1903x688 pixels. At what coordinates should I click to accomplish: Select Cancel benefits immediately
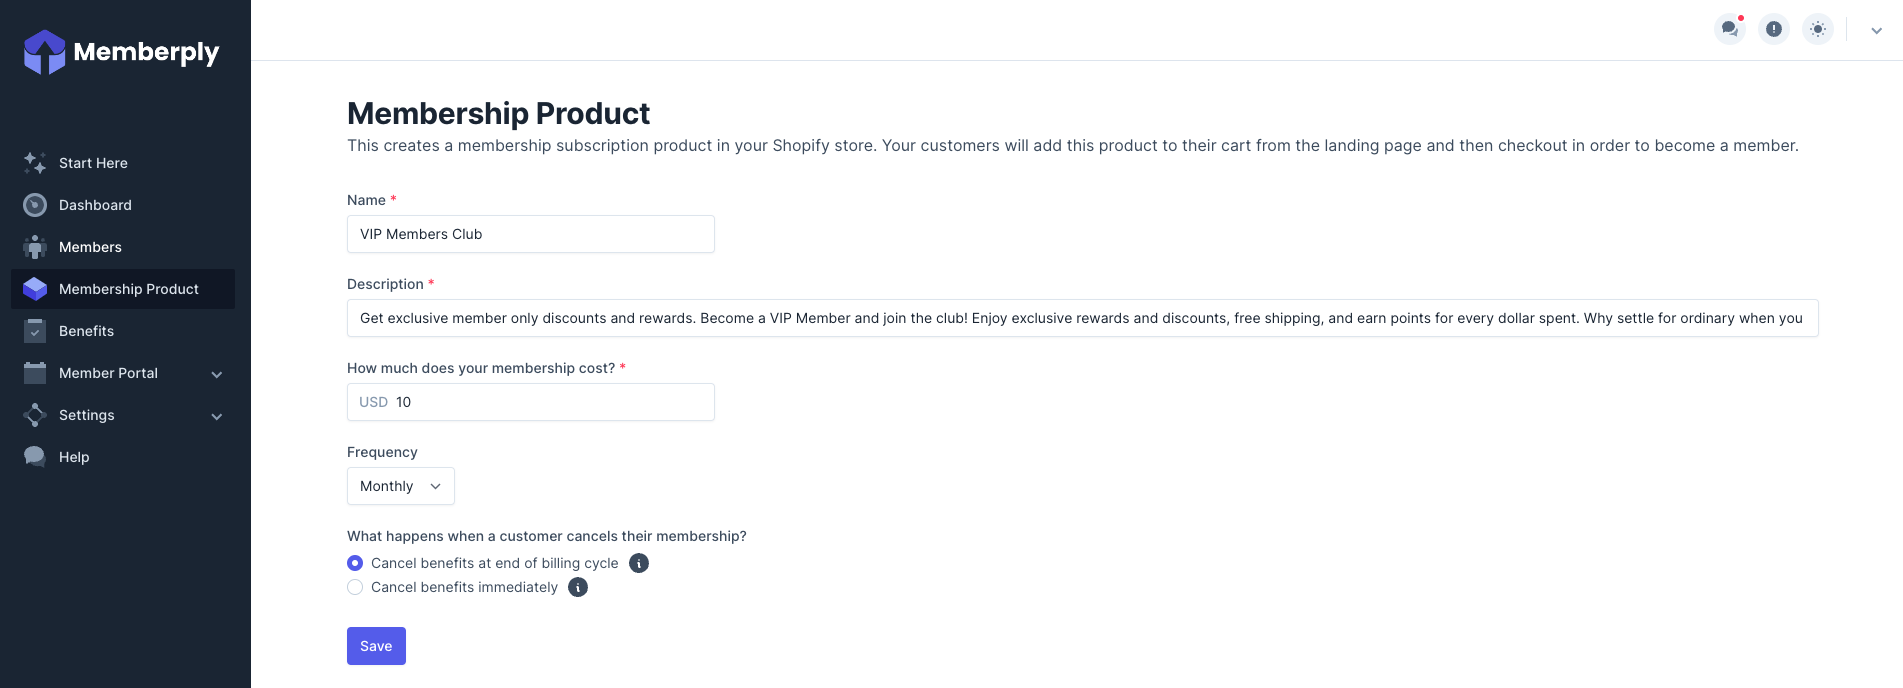tap(355, 587)
